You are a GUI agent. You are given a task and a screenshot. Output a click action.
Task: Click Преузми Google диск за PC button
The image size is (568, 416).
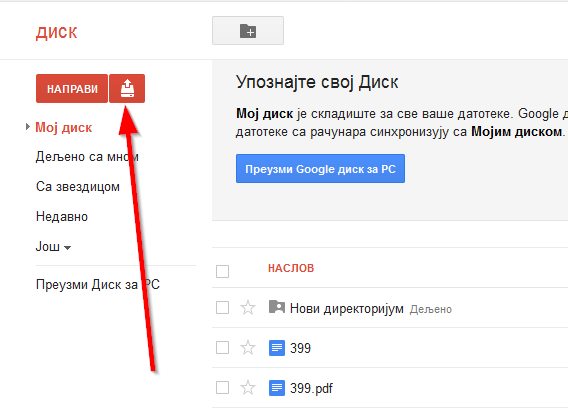click(x=320, y=169)
